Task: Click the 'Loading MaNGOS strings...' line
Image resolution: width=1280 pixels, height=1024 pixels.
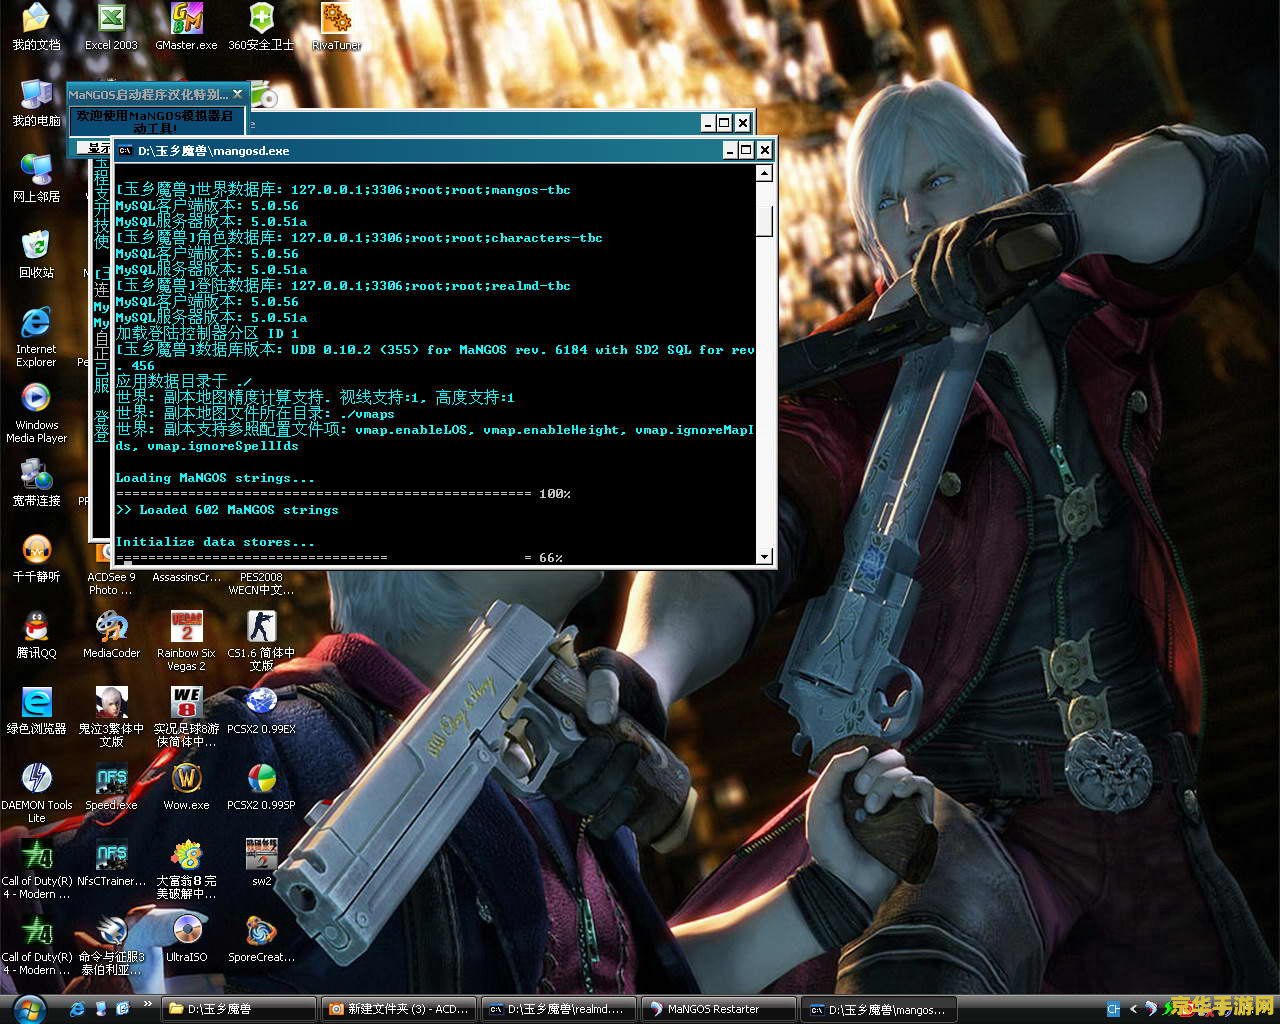Action: pyautogui.click(x=215, y=478)
